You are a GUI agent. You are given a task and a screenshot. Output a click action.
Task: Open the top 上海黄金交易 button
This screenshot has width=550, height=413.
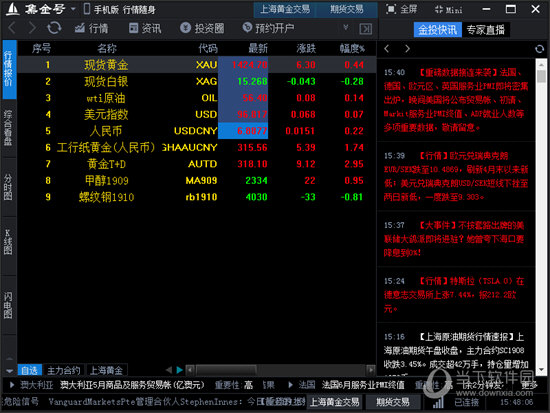285,9
